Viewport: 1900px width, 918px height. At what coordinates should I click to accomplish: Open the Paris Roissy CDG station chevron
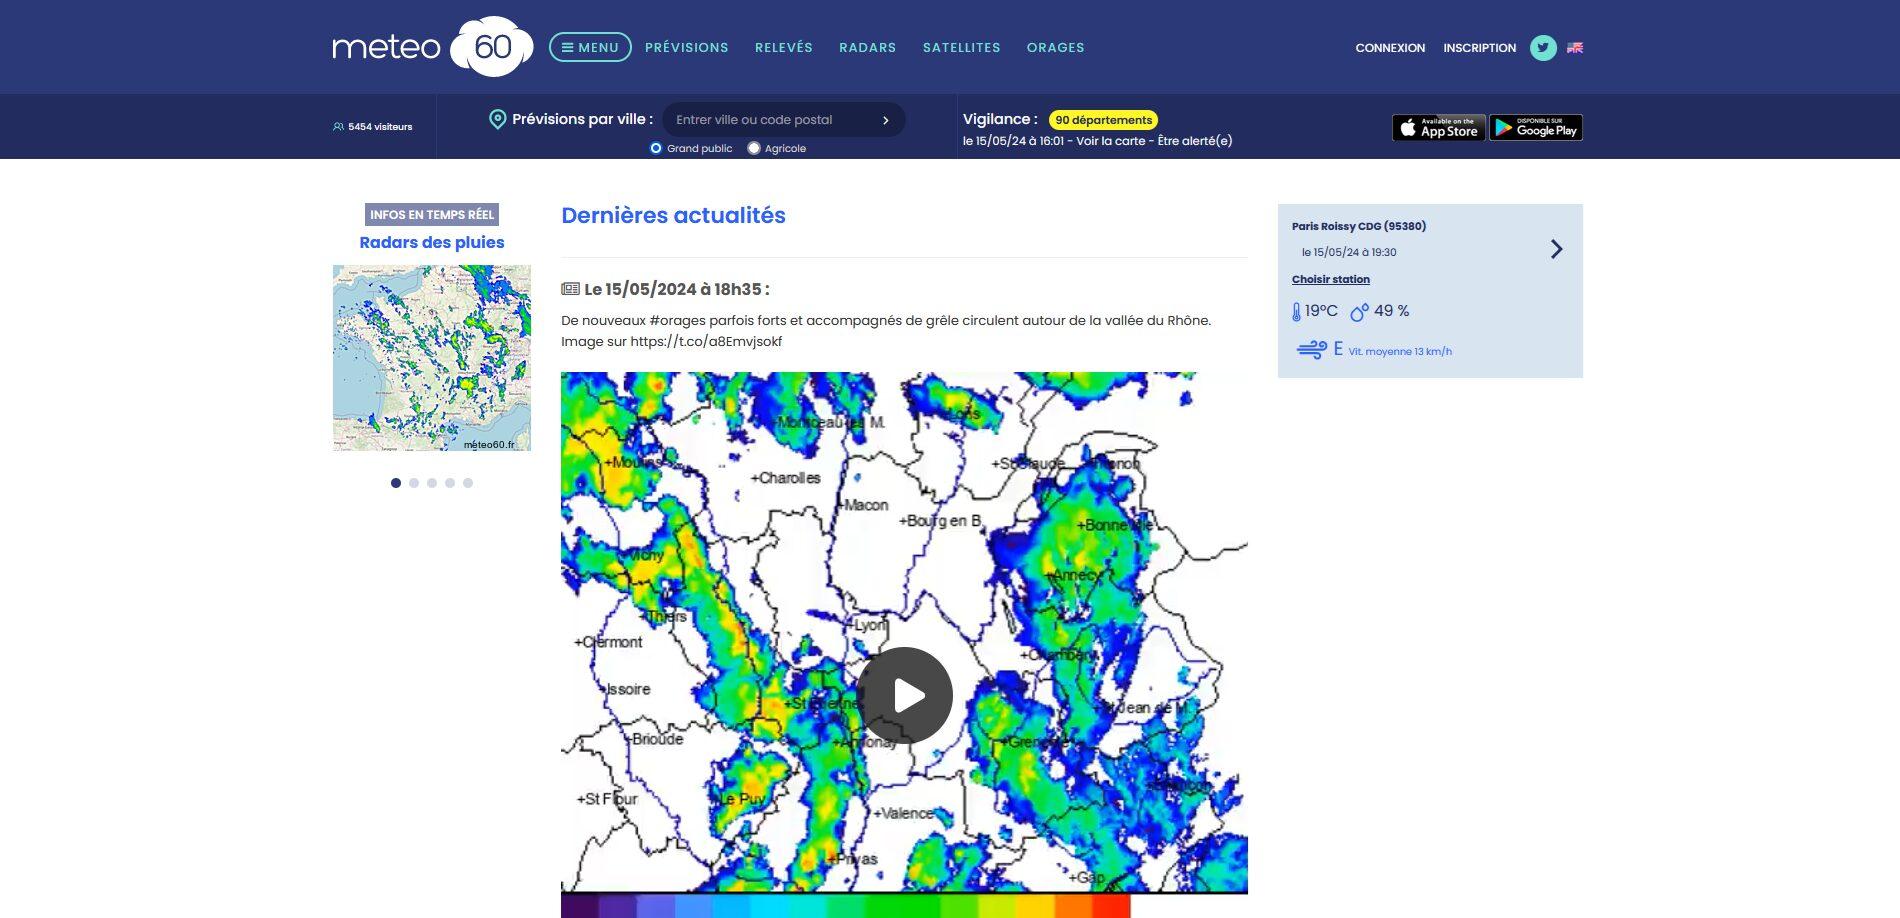1556,249
